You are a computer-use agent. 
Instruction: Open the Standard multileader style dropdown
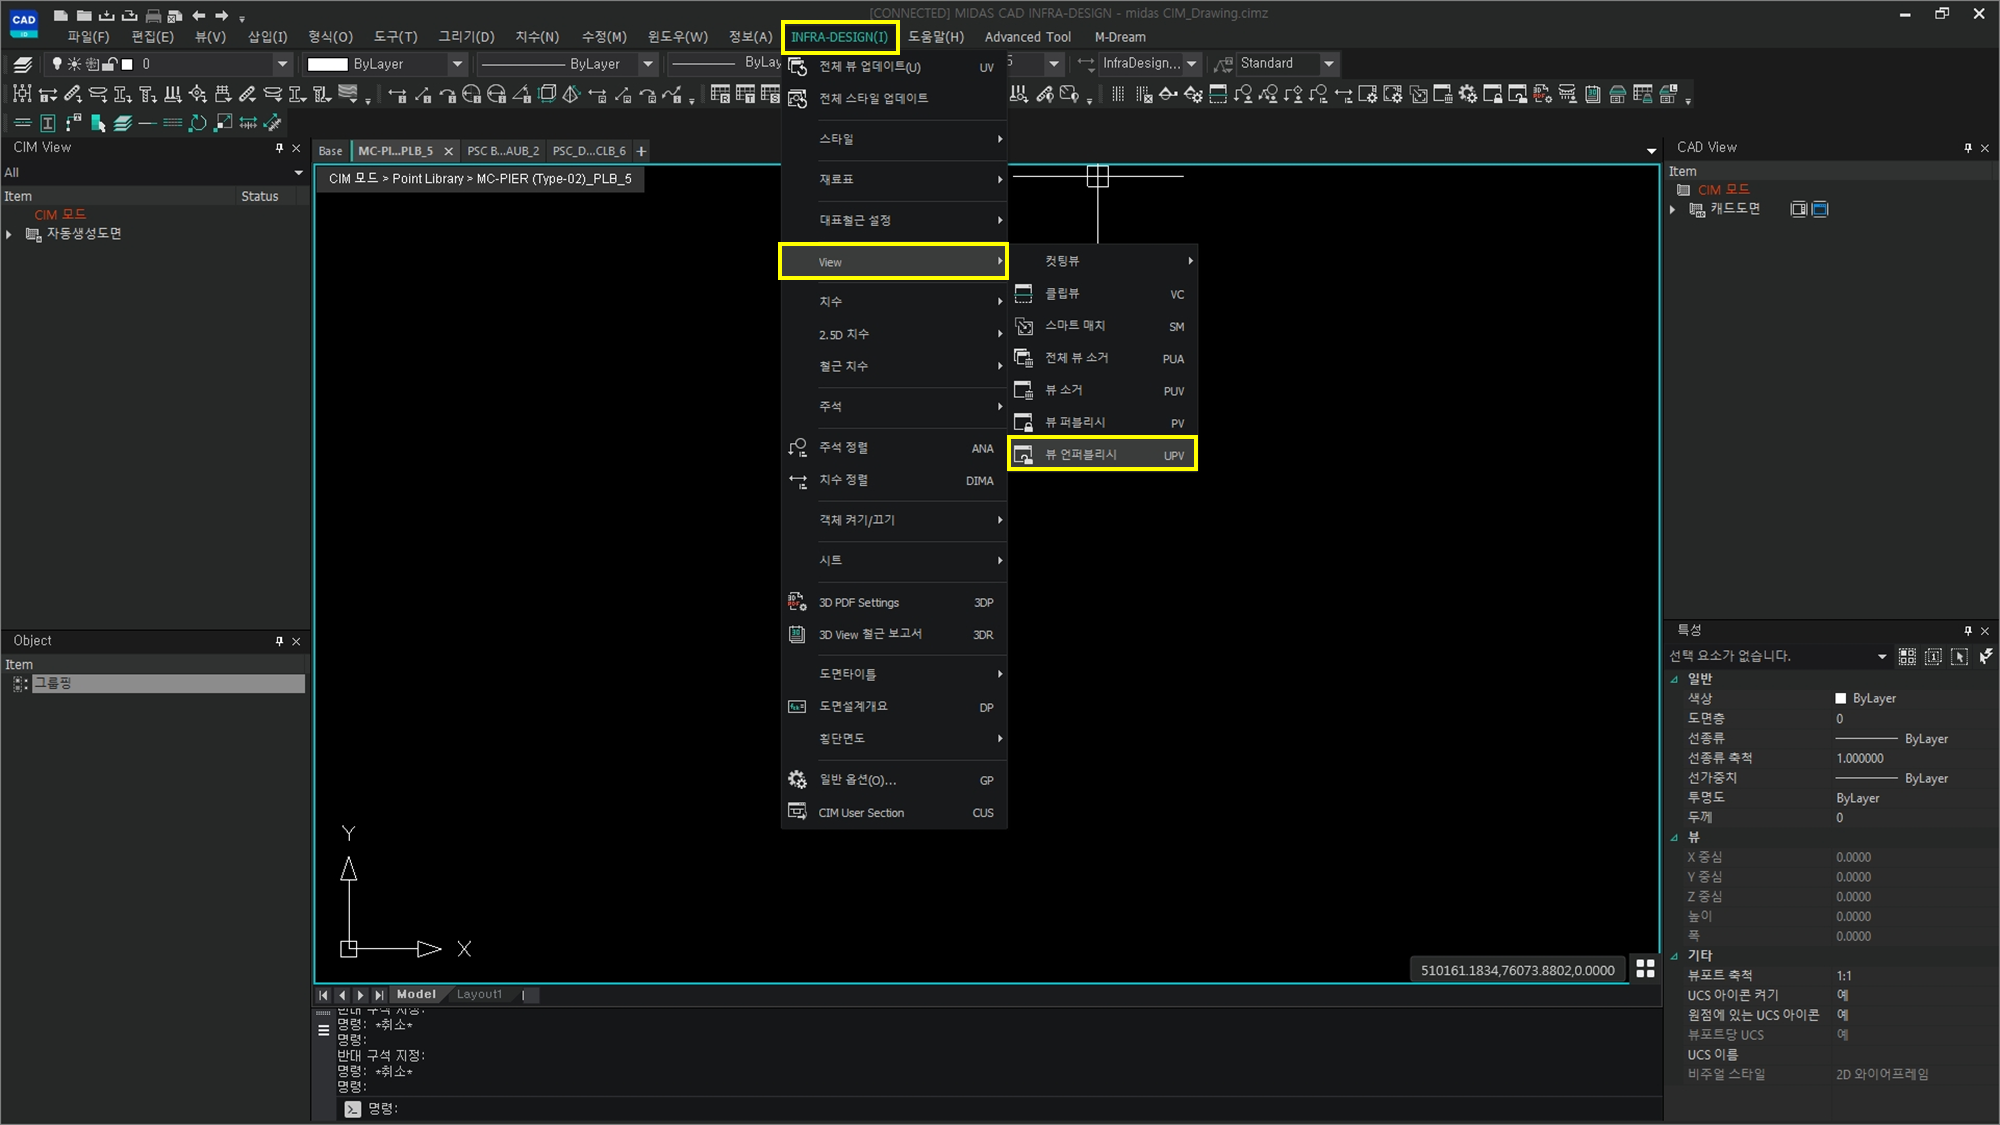[x=1328, y=63]
